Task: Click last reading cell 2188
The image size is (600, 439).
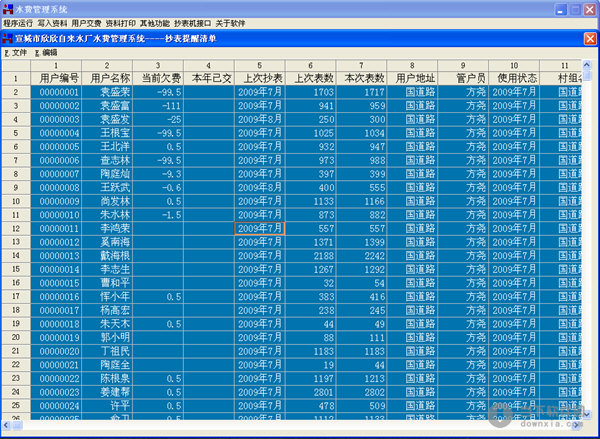Action: click(311, 256)
